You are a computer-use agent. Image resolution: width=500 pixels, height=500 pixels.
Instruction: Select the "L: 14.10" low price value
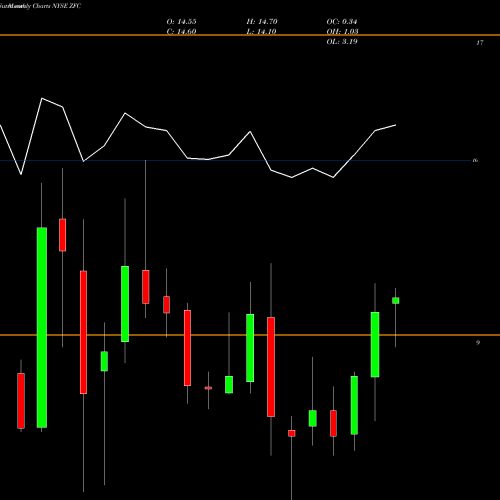(x=261, y=32)
